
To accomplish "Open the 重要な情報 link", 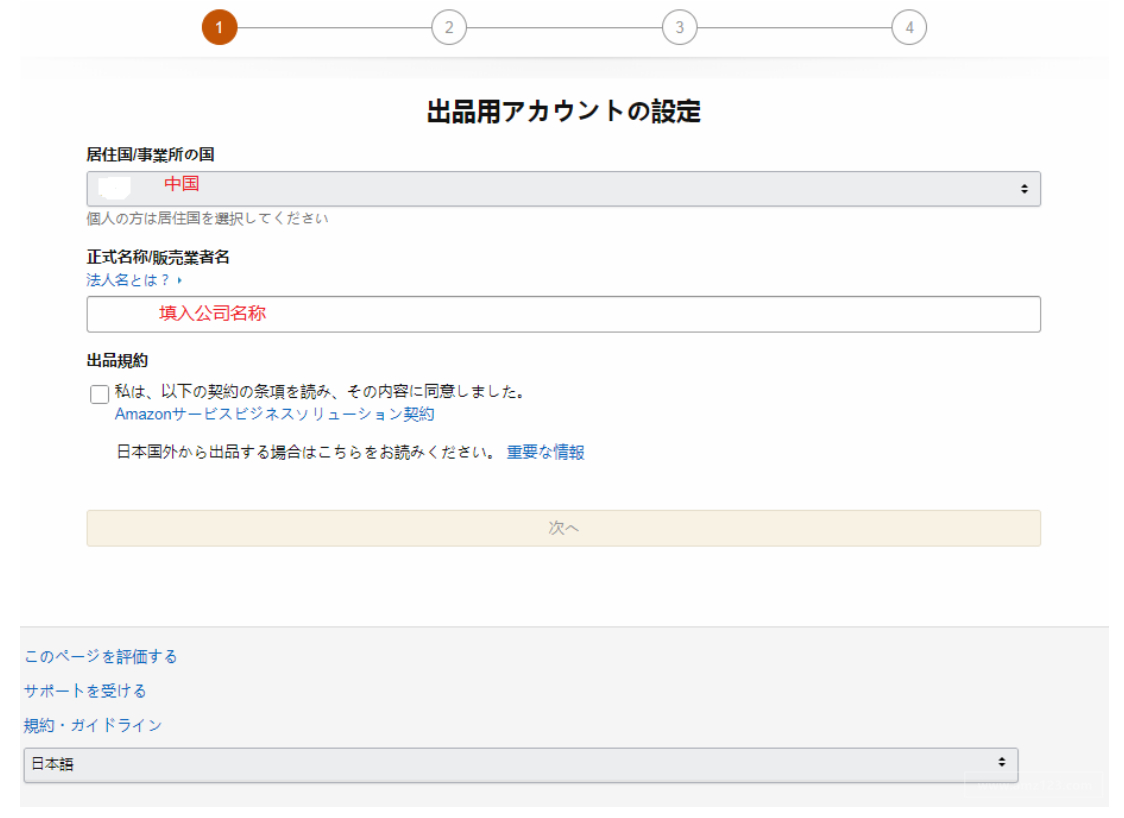I will click(545, 452).
